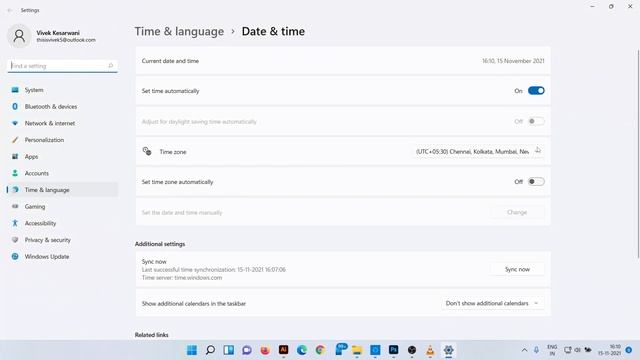Open taskbar Search
The height and width of the screenshot is (360, 640).
[210, 350]
